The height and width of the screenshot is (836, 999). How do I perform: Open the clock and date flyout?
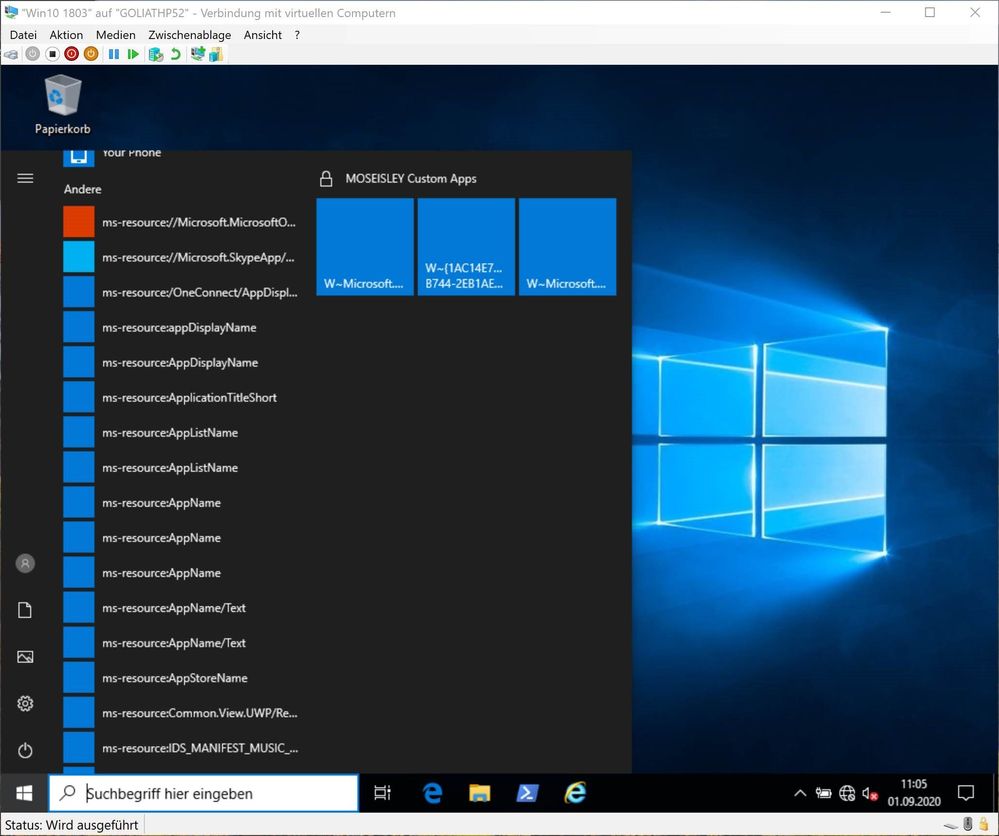pyautogui.click(x=913, y=793)
